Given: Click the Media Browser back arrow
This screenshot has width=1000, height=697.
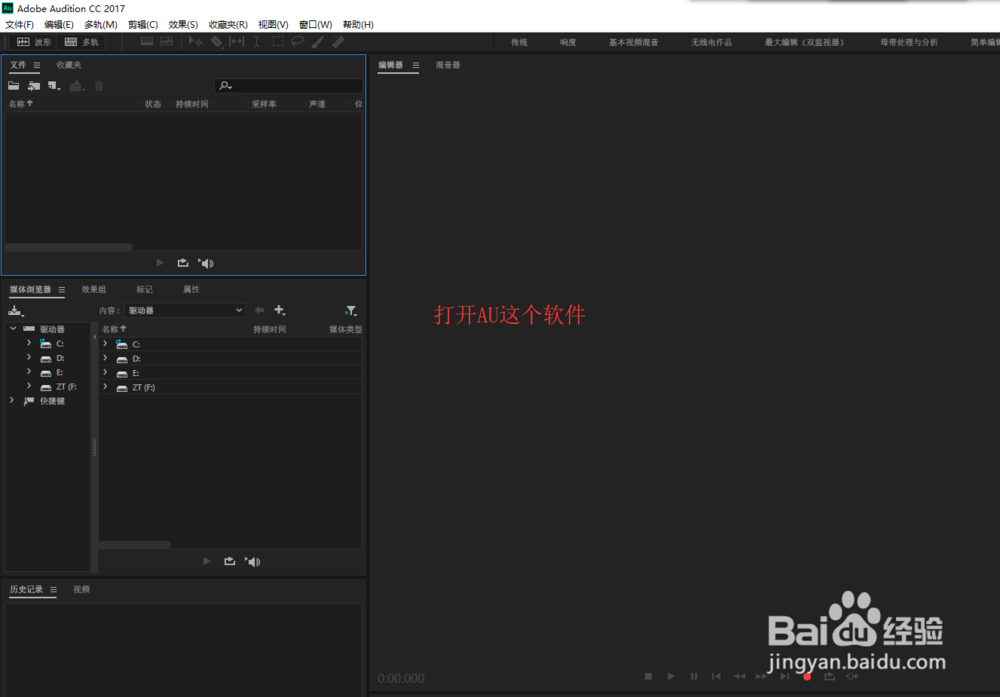Looking at the screenshot, I should tap(259, 310).
